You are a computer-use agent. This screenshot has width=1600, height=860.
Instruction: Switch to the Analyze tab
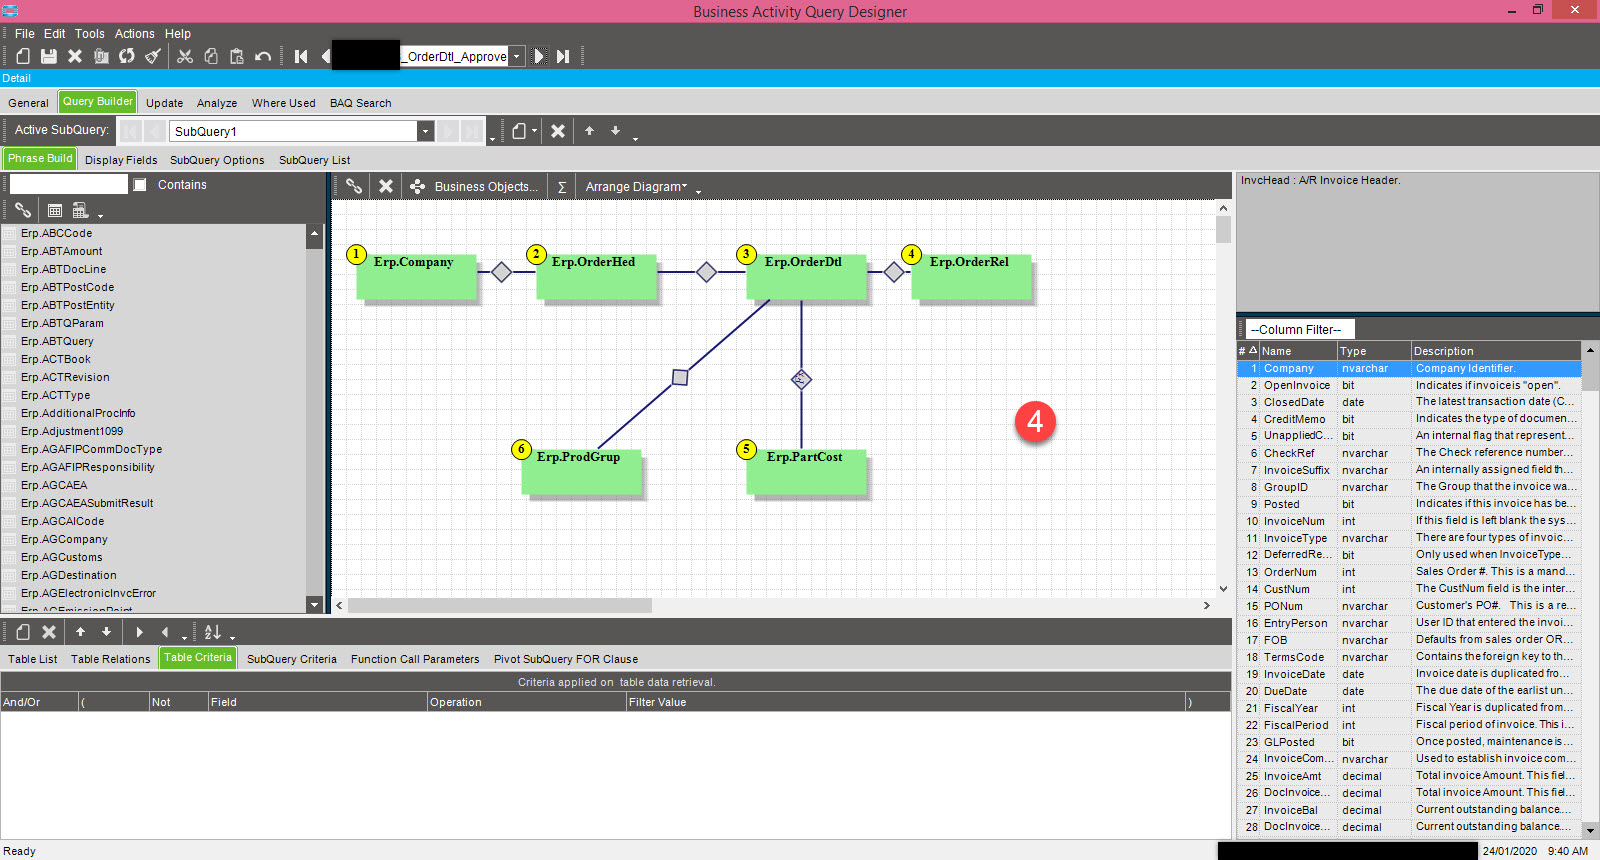(217, 103)
